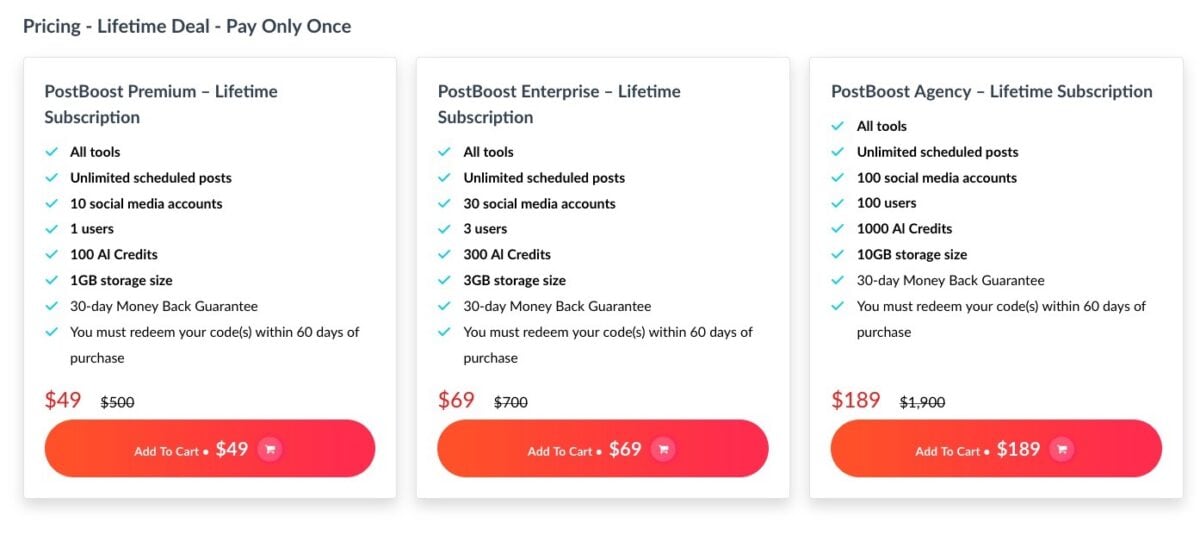Click the struck-through $1,900 original price
This screenshot has width=1200, height=535.
pos(922,402)
